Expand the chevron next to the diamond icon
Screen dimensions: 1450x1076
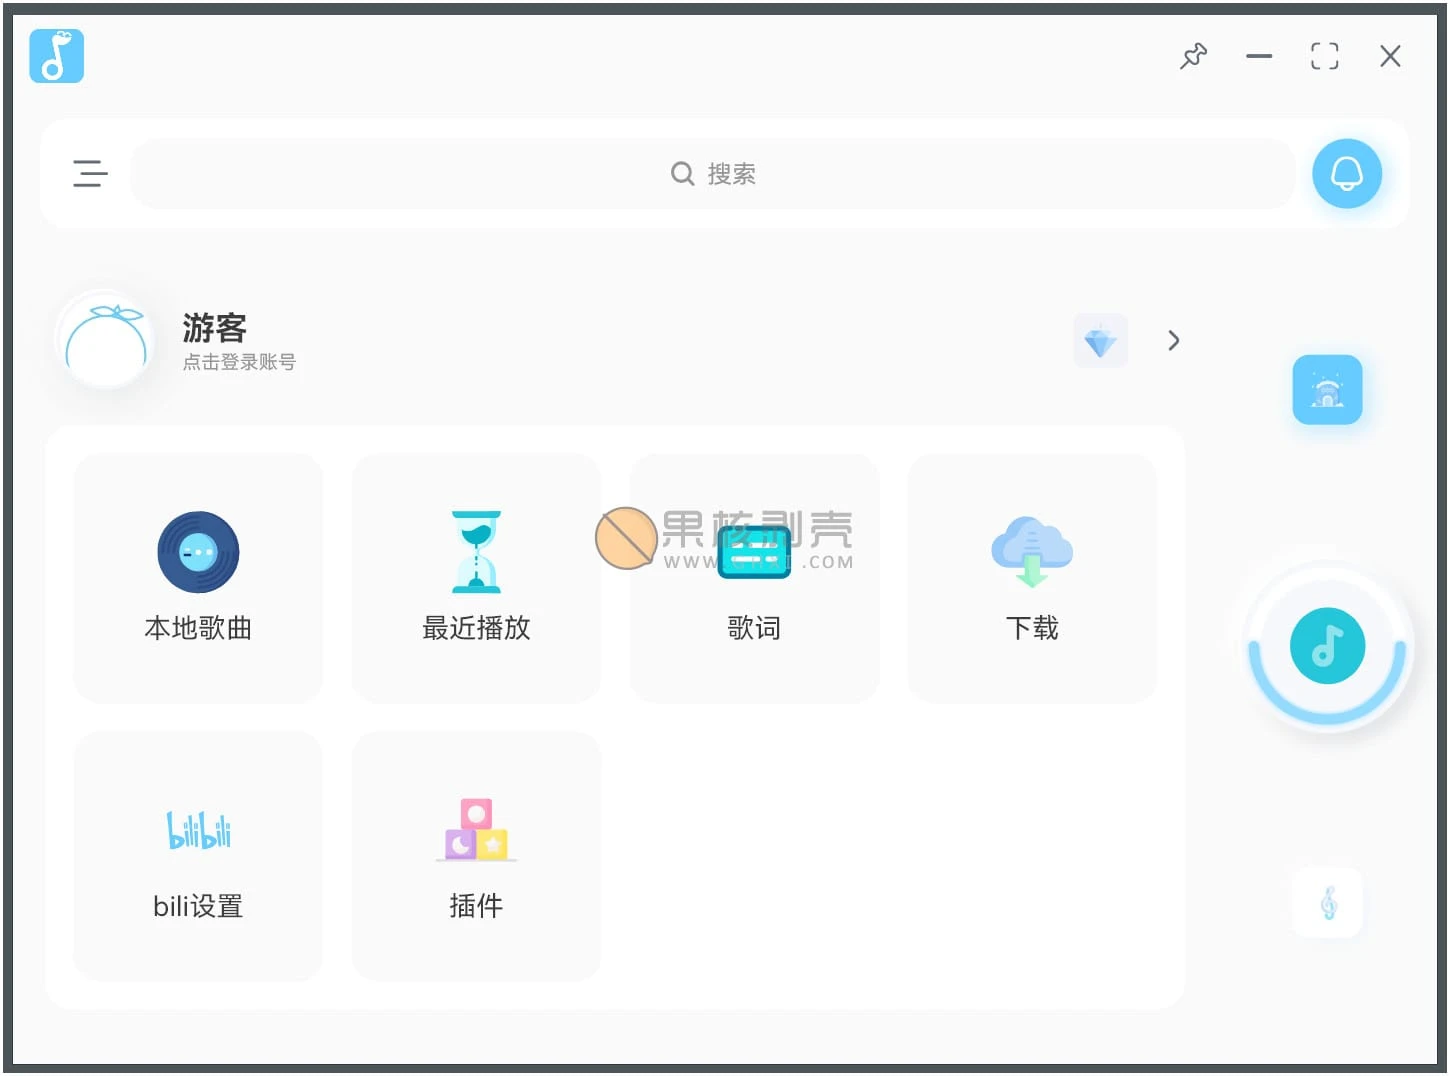pos(1173,340)
